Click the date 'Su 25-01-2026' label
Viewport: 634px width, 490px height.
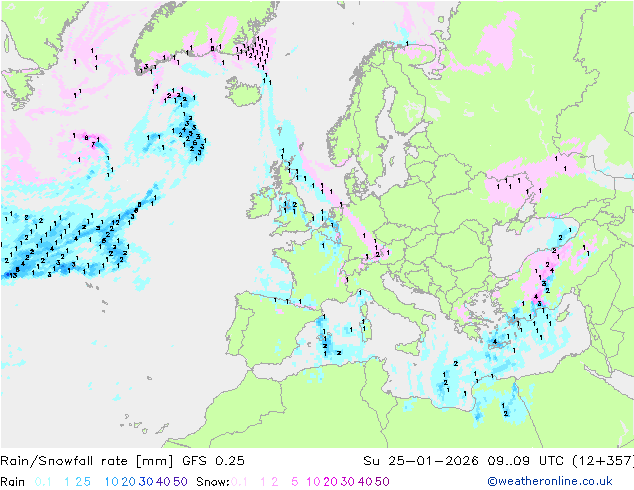click(x=421, y=461)
